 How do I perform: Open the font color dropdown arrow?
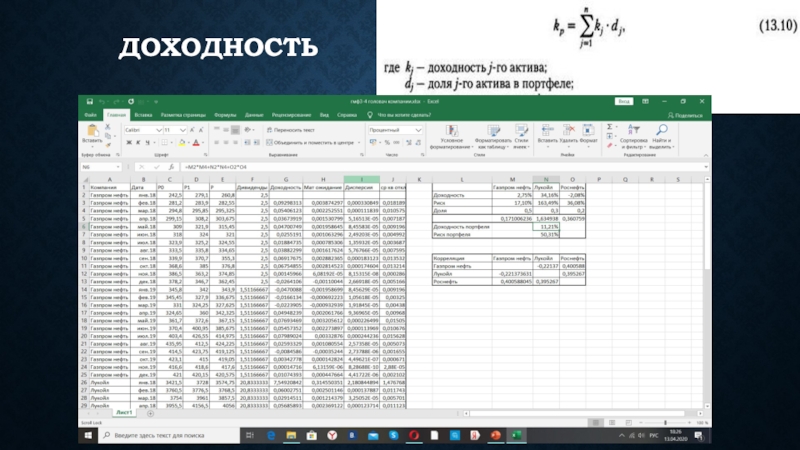click(203, 143)
